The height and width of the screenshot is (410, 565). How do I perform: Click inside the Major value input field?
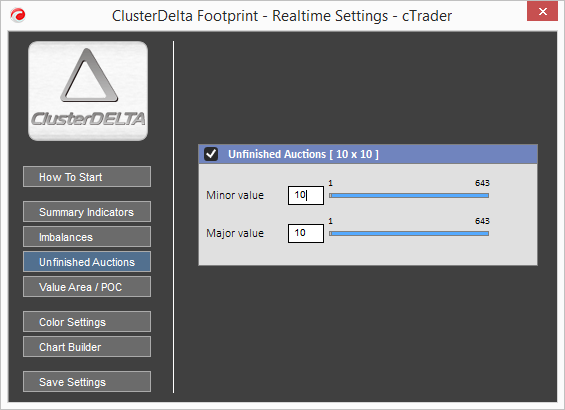(x=306, y=233)
